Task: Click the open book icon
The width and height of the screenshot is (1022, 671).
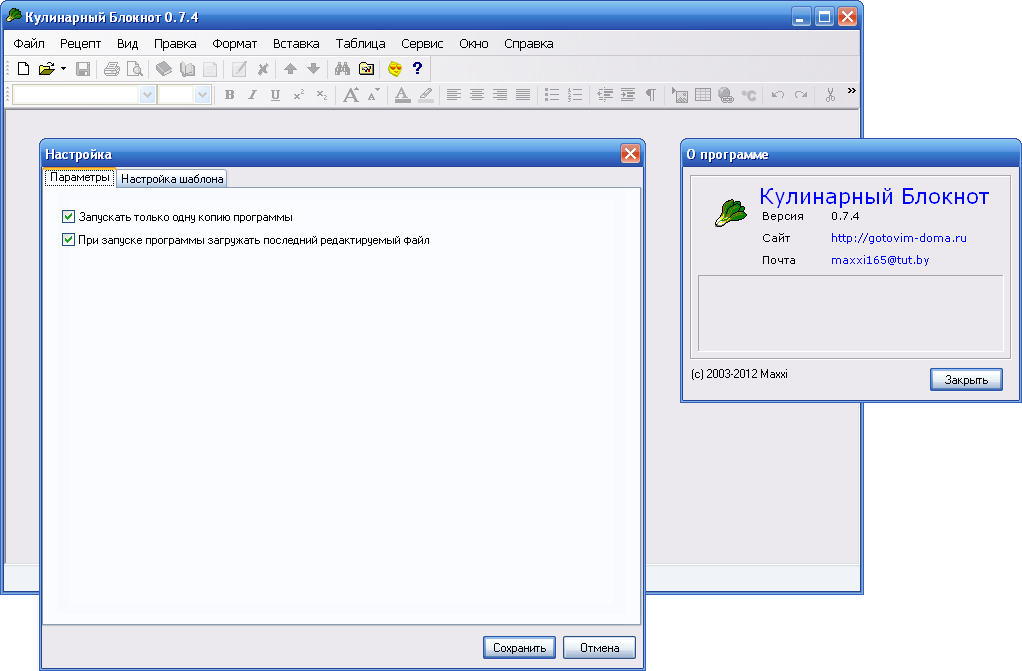Action: pos(187,68)
